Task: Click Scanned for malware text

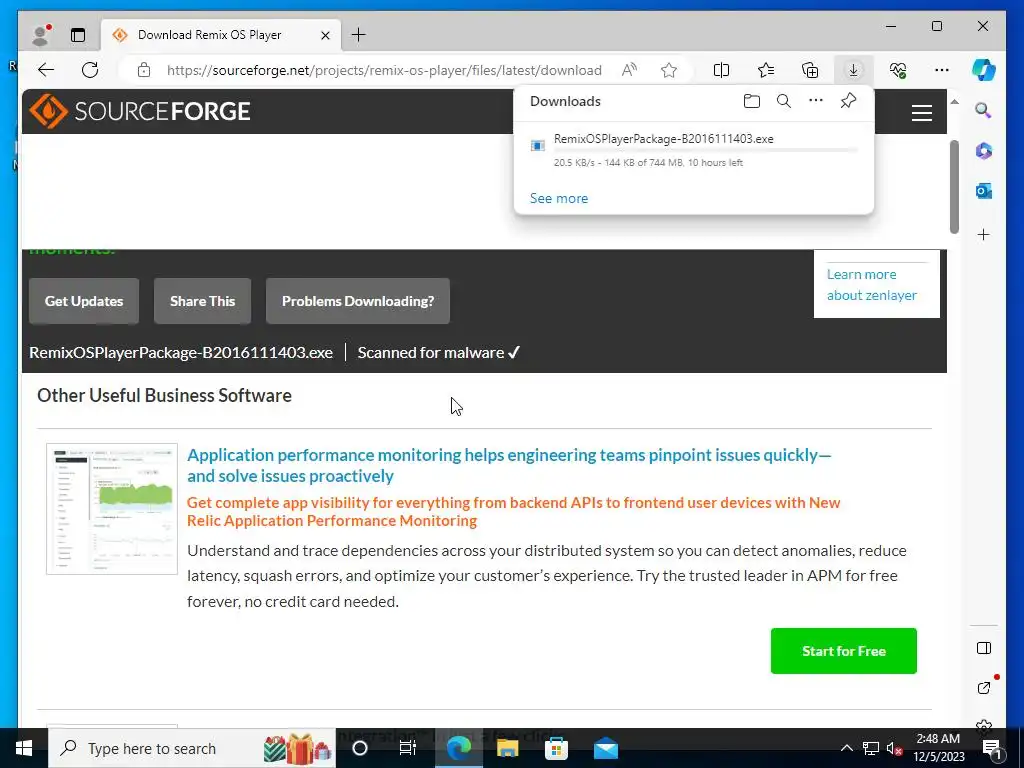Action: [x=438, y=353]
